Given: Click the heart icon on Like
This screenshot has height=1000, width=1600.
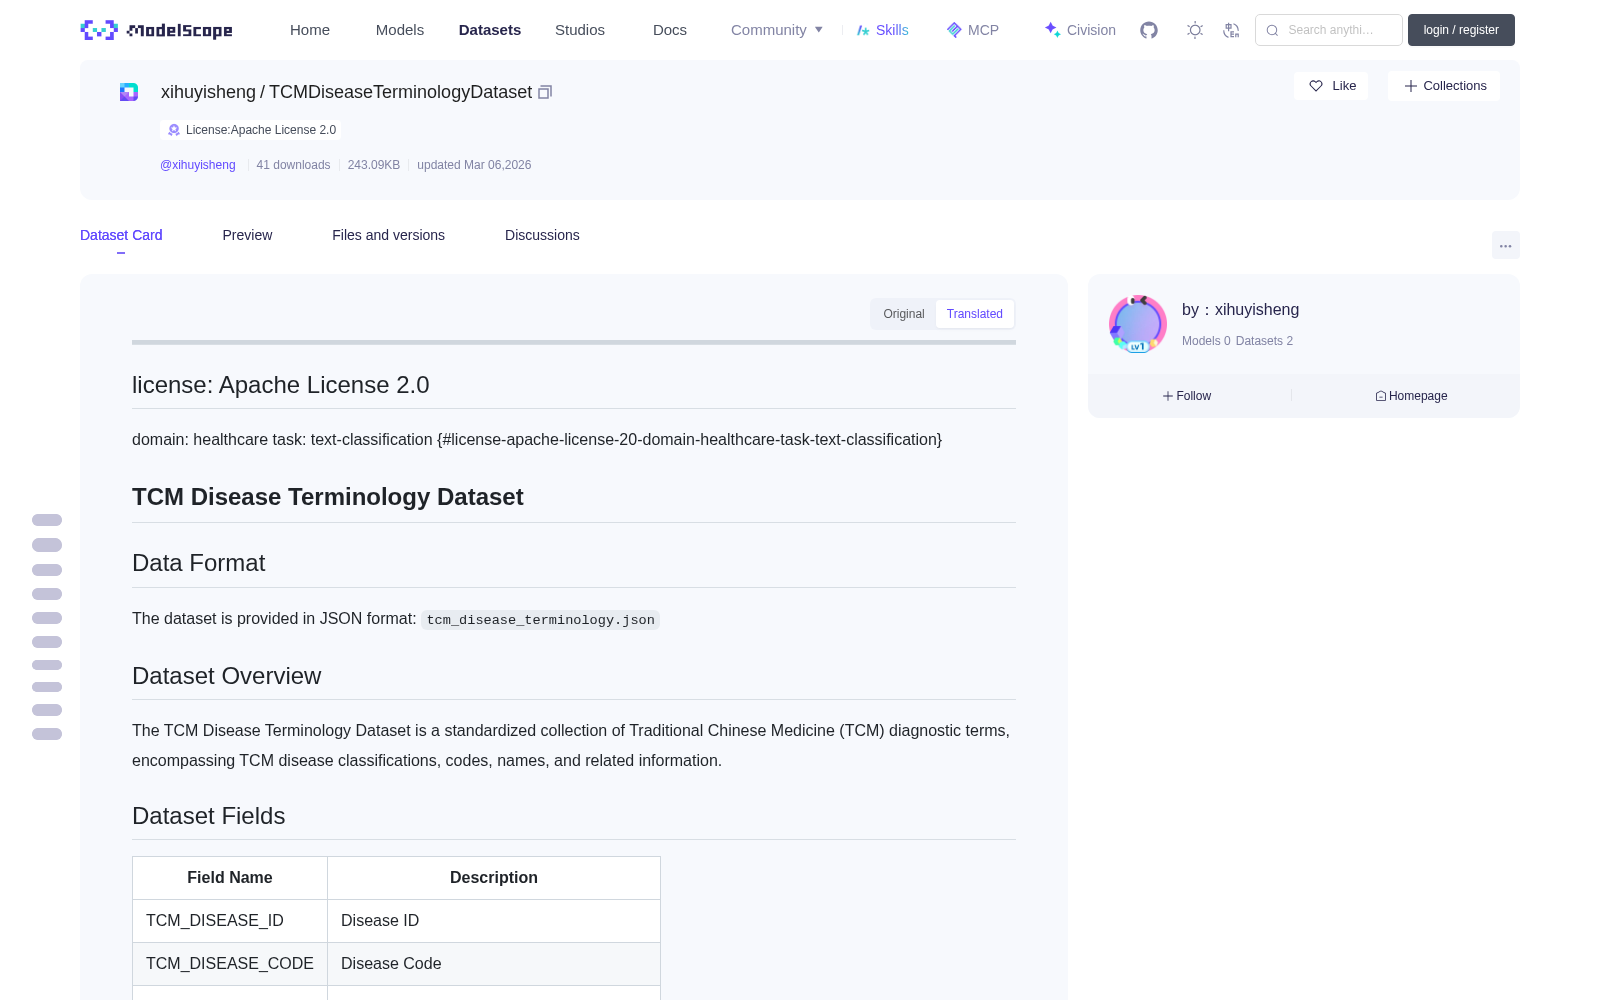Looking at the screenshot, I should click(1316, 86).
